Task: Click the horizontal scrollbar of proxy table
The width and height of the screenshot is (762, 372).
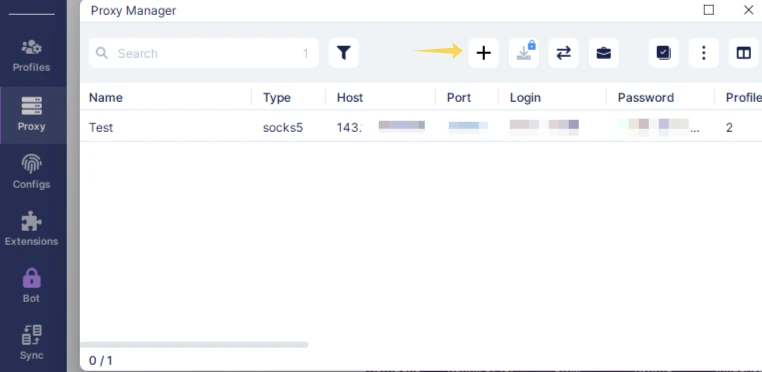Action: pyautogui.click(x=194, y=345)
